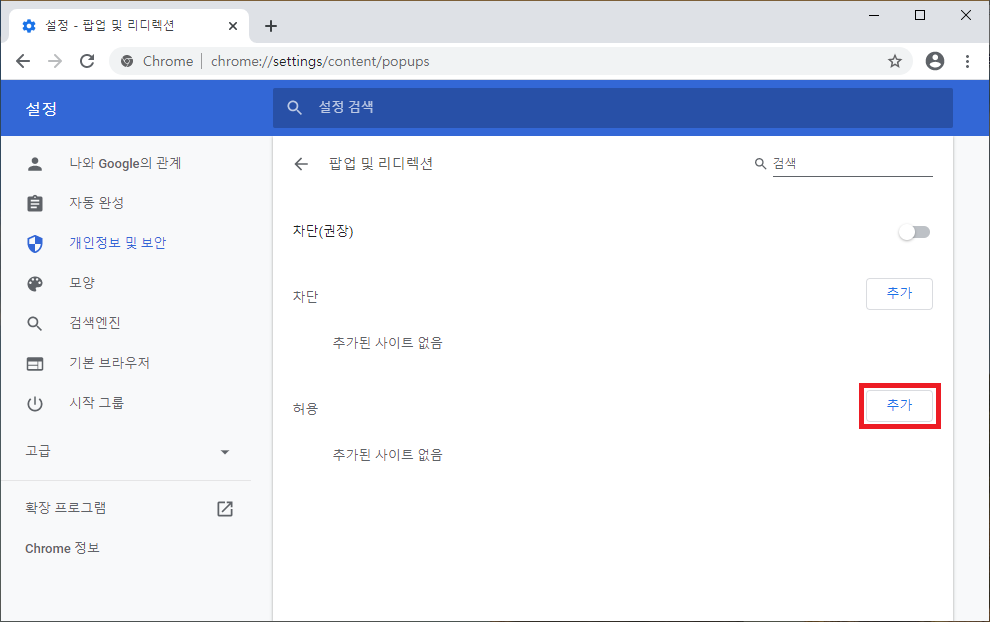The image size is (990, 622).
Task: Click the browser window icon for 기본 브라우저
Action: tap(35, 364)
